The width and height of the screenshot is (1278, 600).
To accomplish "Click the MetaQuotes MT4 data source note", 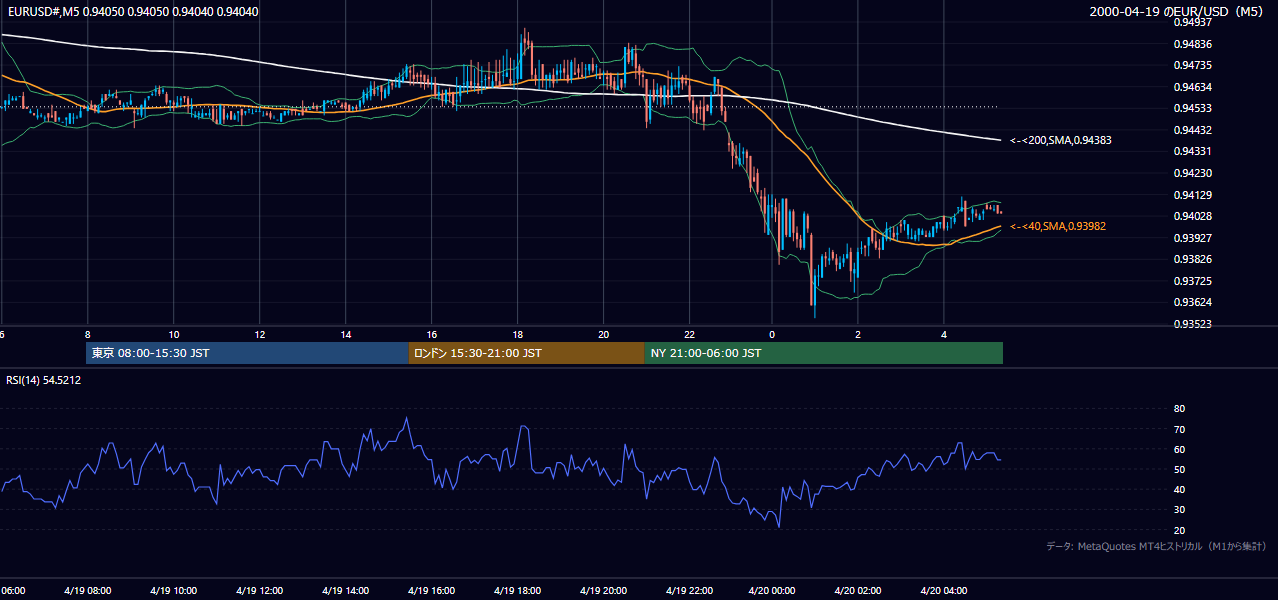I will pos(1156,546).
